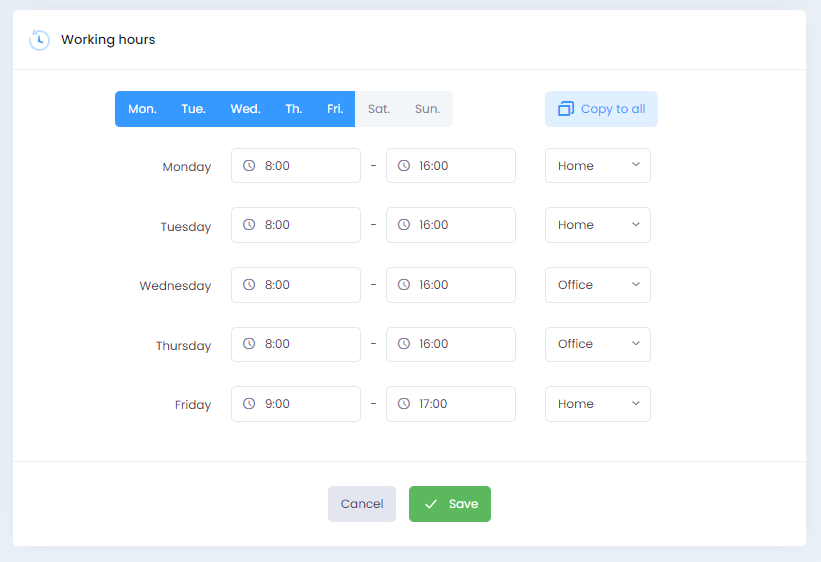Click clock icon in Monday start time
Image resolution: width=821 pixels, height=562 pixels.
pos(249,166)
